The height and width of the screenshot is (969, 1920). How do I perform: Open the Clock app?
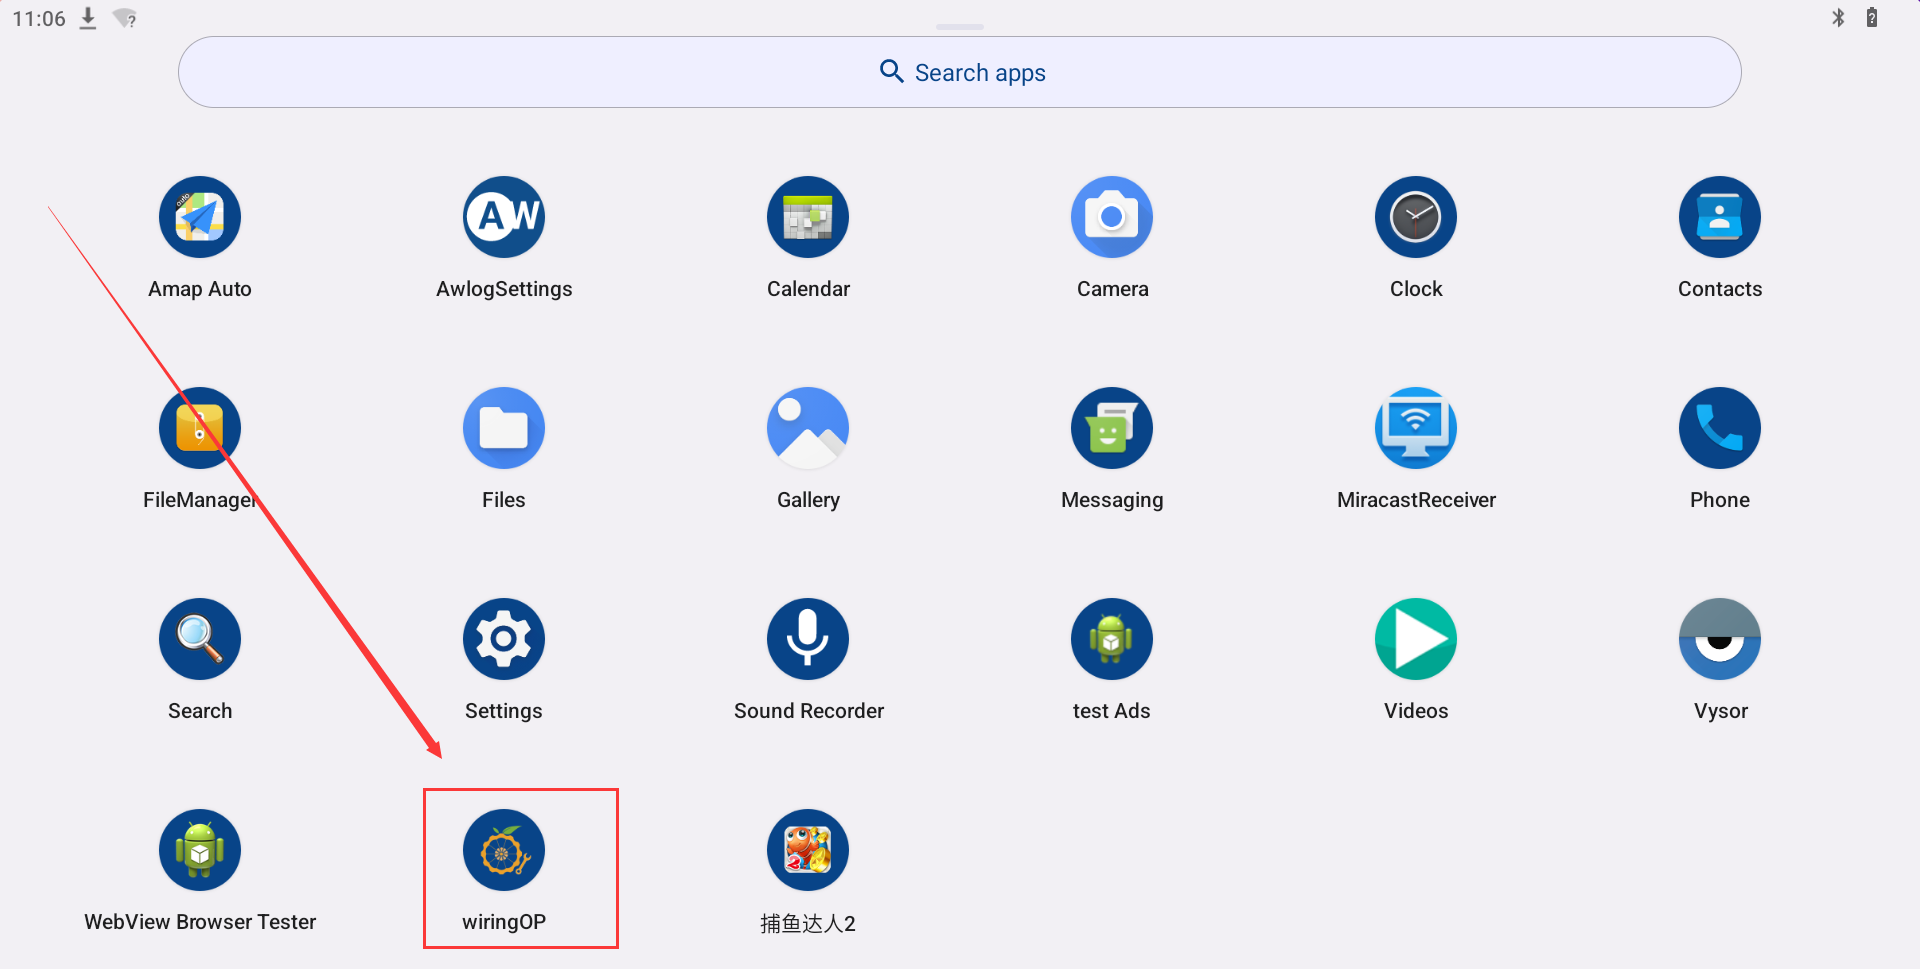coord(1416,217)
